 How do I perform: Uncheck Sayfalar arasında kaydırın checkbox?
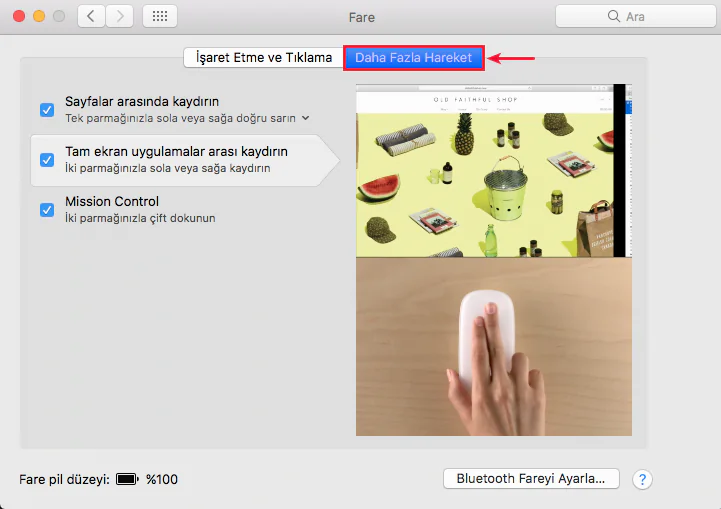pos(47,110)
